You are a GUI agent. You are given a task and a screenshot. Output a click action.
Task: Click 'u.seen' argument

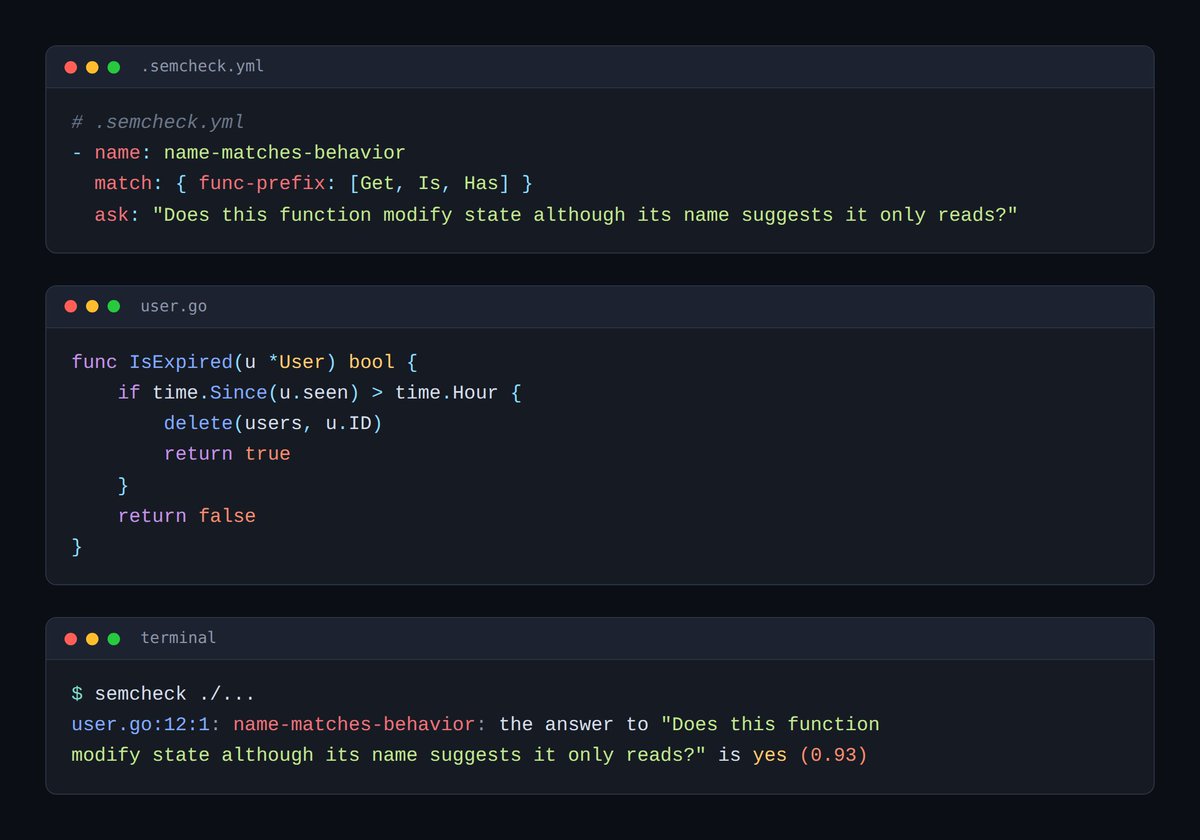pyautogui.click(x=313, y=393)
